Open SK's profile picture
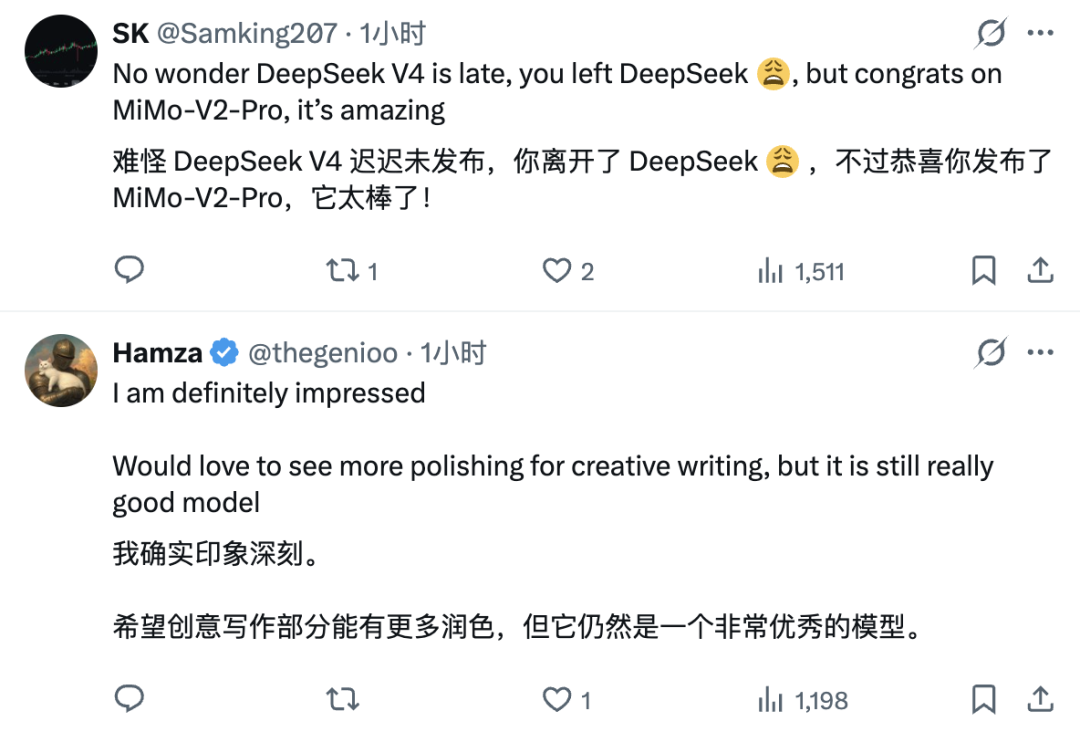Viewport: 1080px width, 732px height. click(61, 50)
